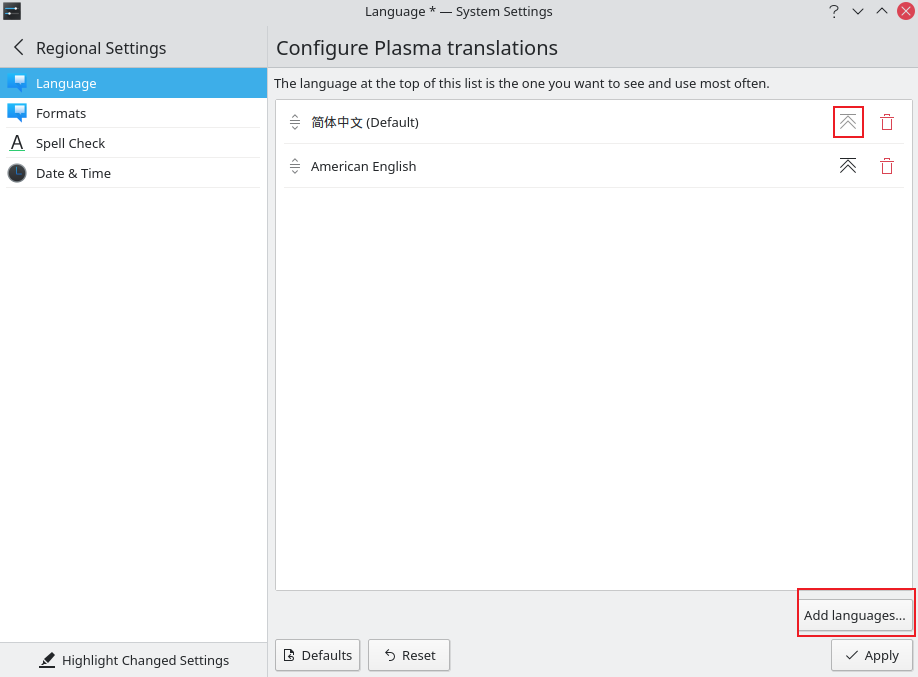The image size is (918, 677).
Task: Click the promote-to-top icon for 简体中文
Action: [x=848, y=122]
